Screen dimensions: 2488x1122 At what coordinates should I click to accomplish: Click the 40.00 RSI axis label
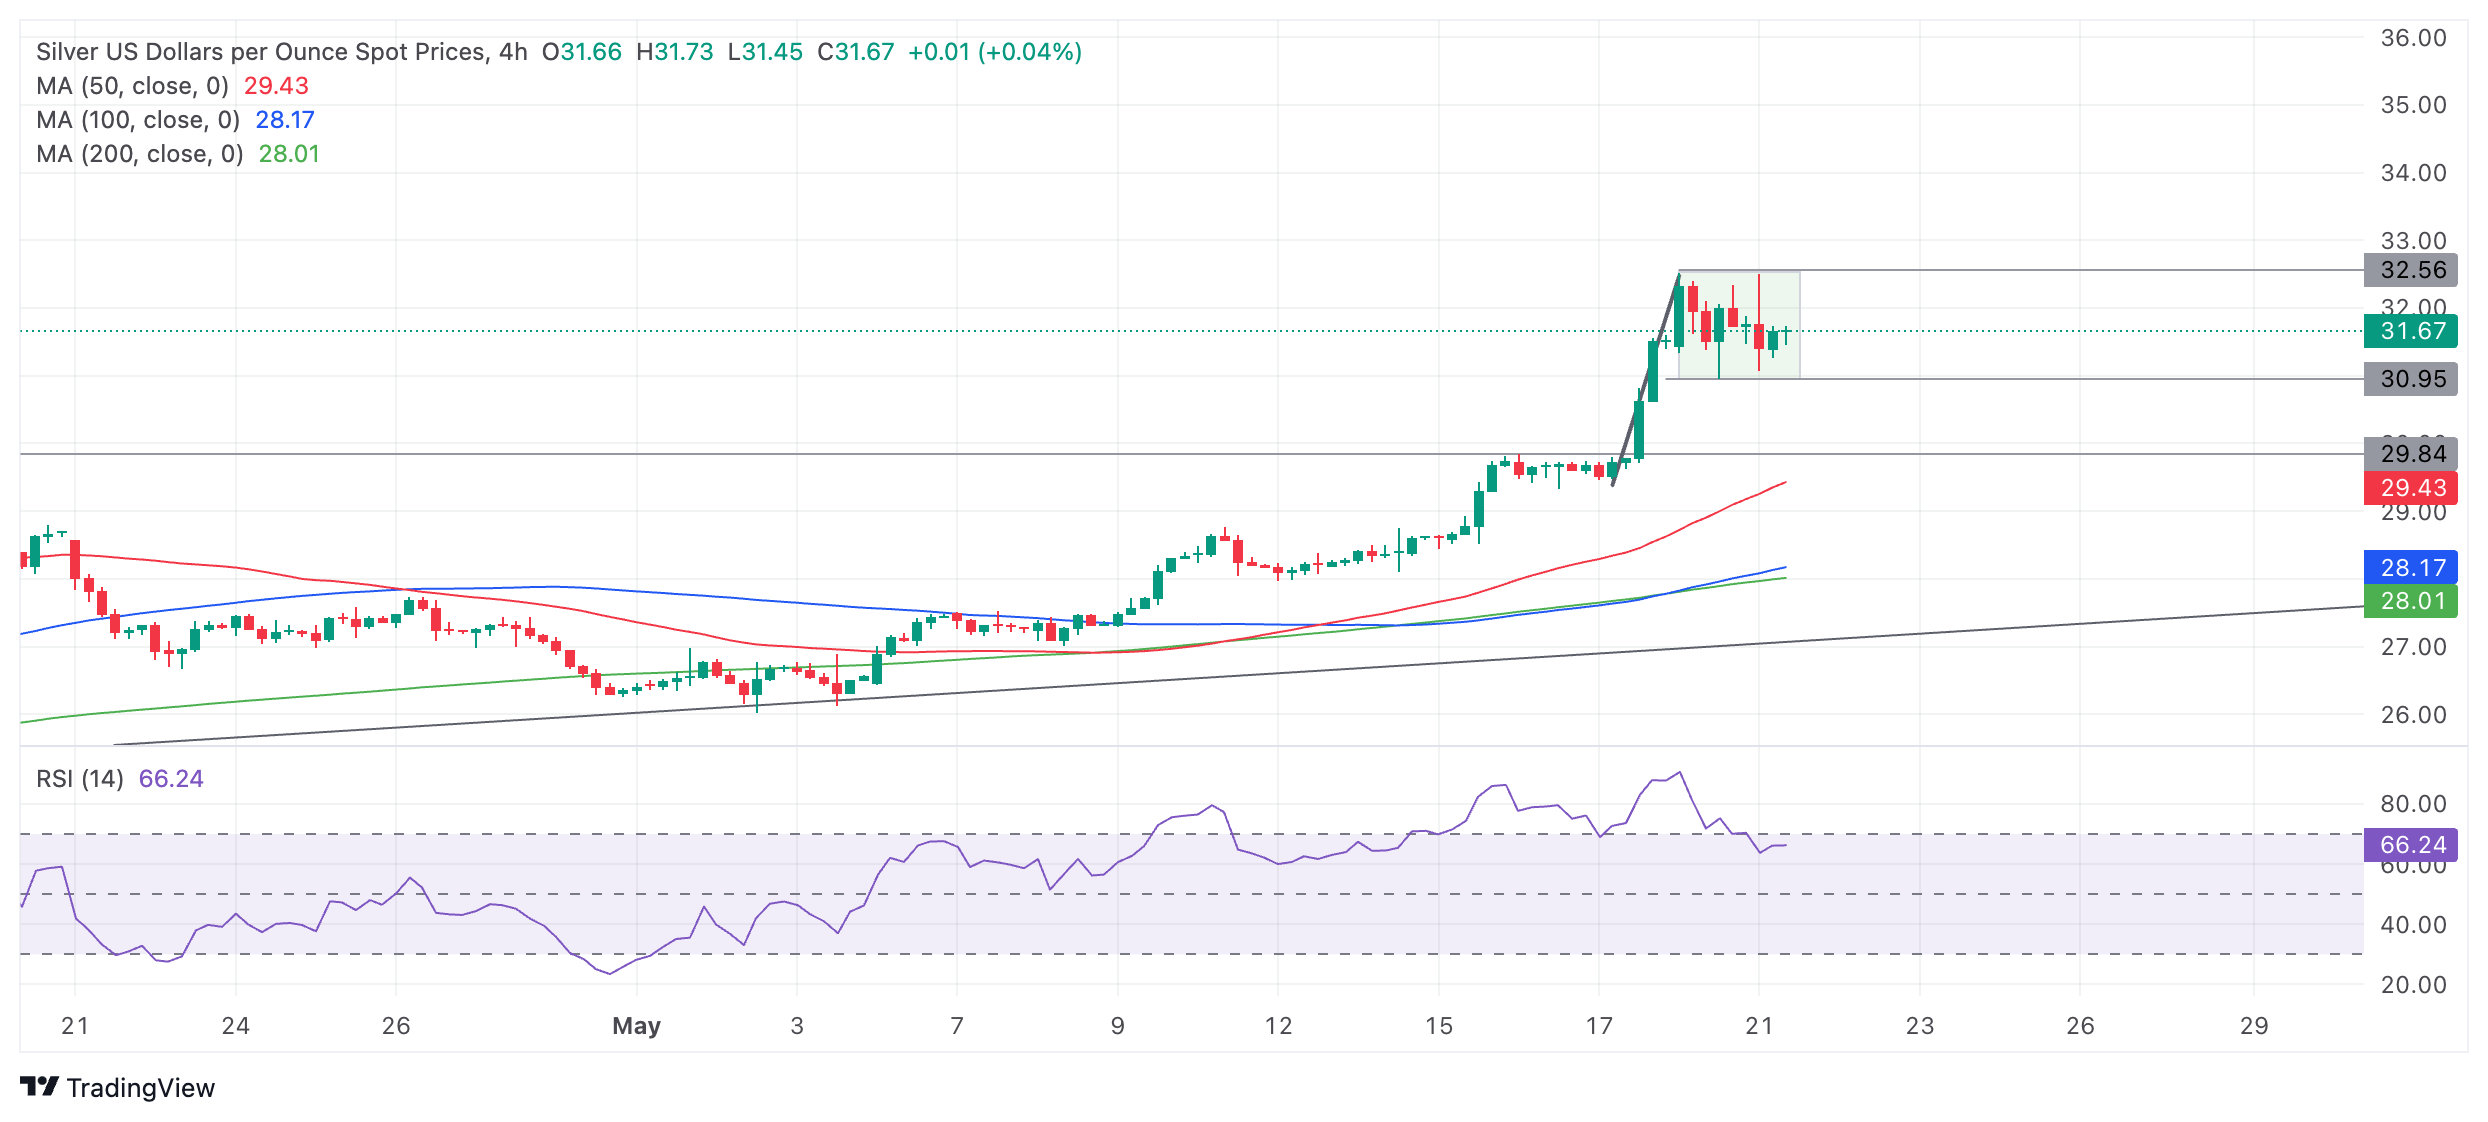click(2413, 925)
